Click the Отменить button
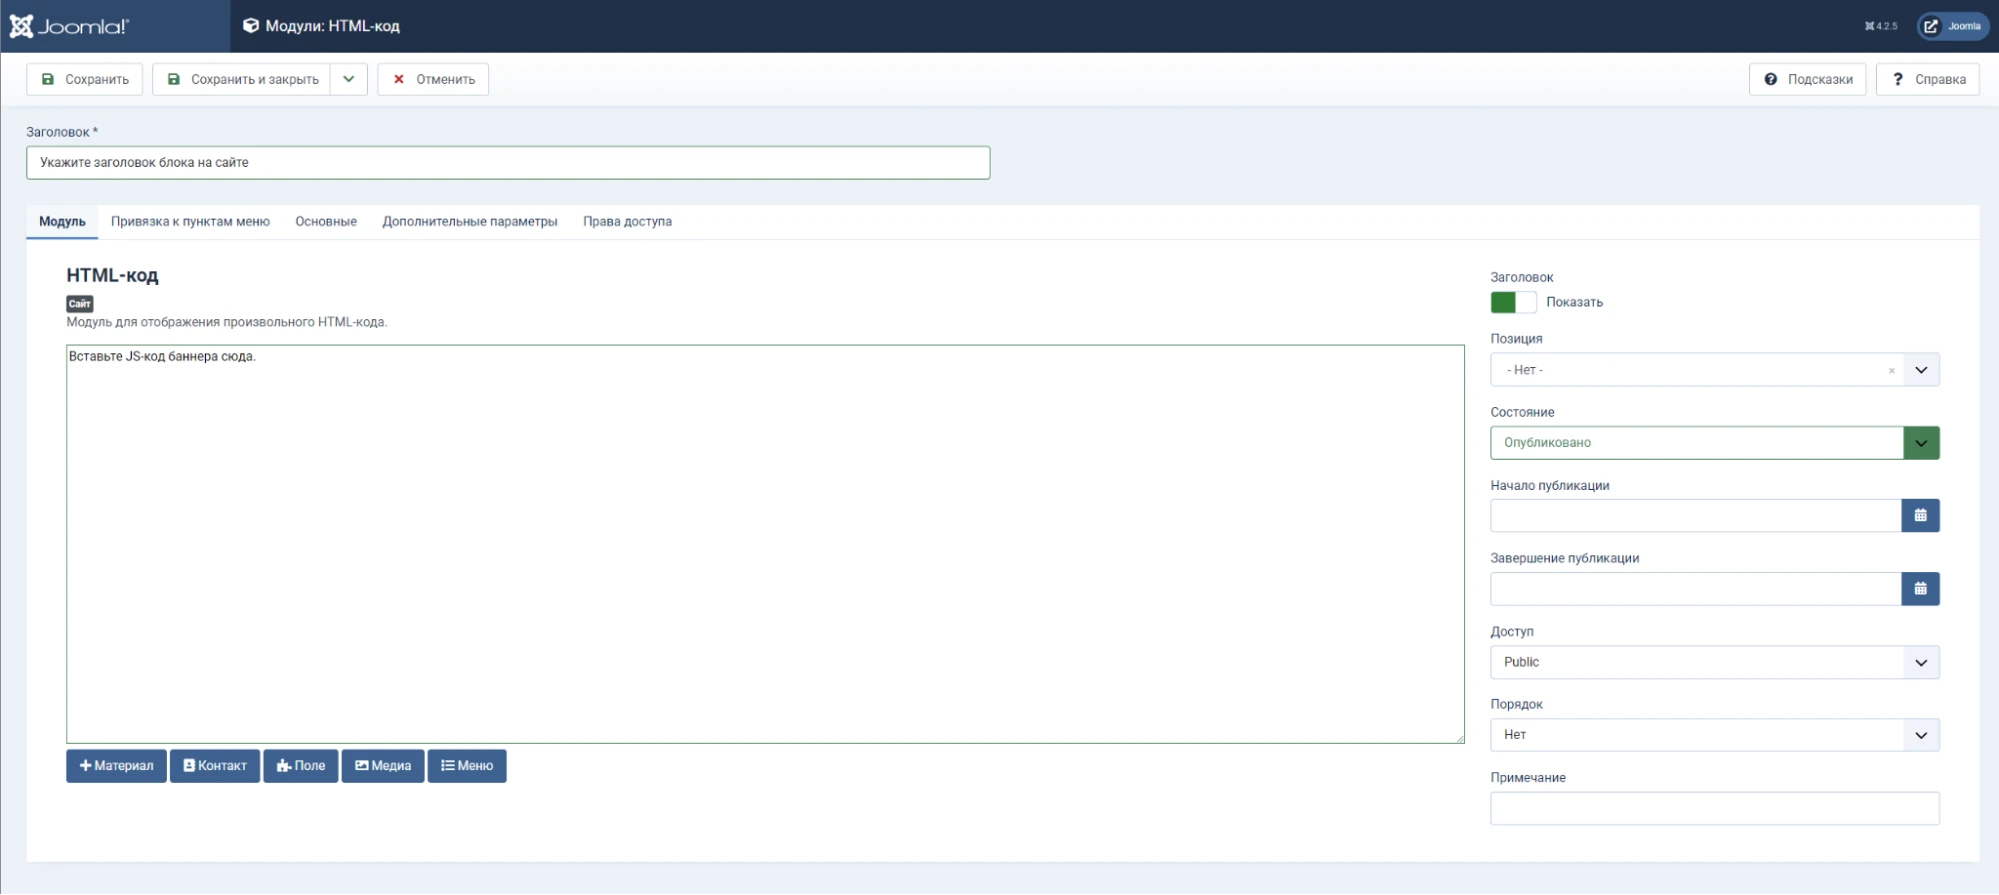The width and height of the screenshot is (1999, 895). point(433,79)
